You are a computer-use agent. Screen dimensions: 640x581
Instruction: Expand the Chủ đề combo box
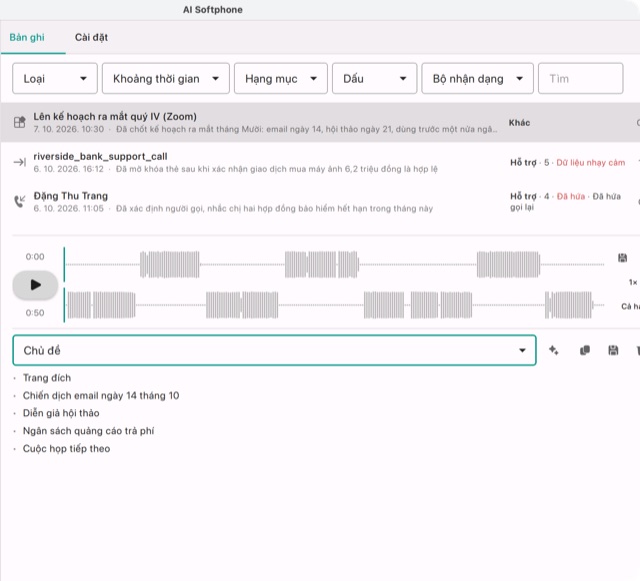(x=274, y=350)
